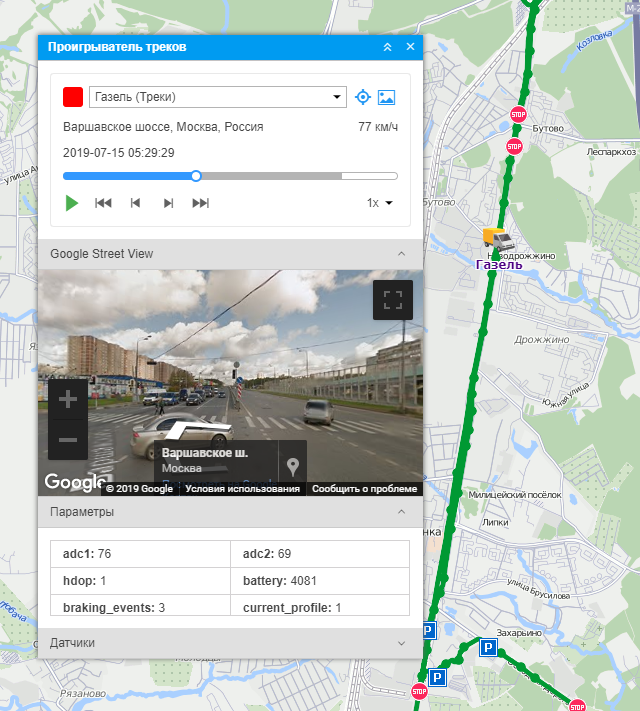
Task: Click the Липки map label
Action: [495, 522]
